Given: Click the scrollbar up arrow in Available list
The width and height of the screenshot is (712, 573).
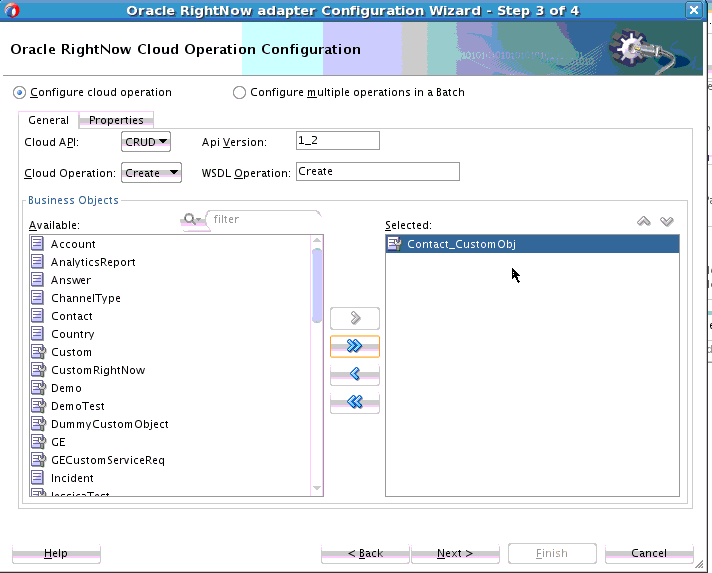Looking at the screenshot, I should coord(317,241).
